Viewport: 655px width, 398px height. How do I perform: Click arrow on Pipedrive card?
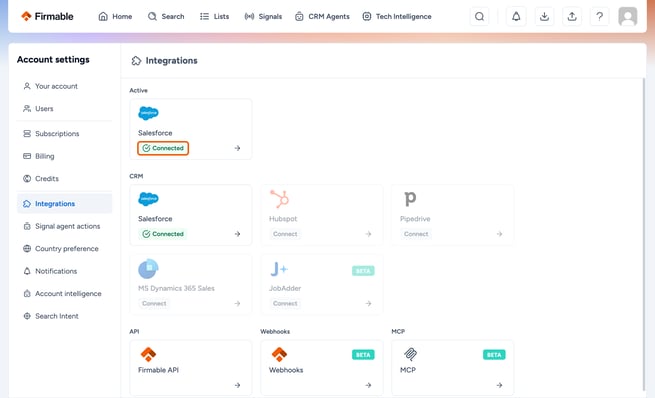click(499, 234)
